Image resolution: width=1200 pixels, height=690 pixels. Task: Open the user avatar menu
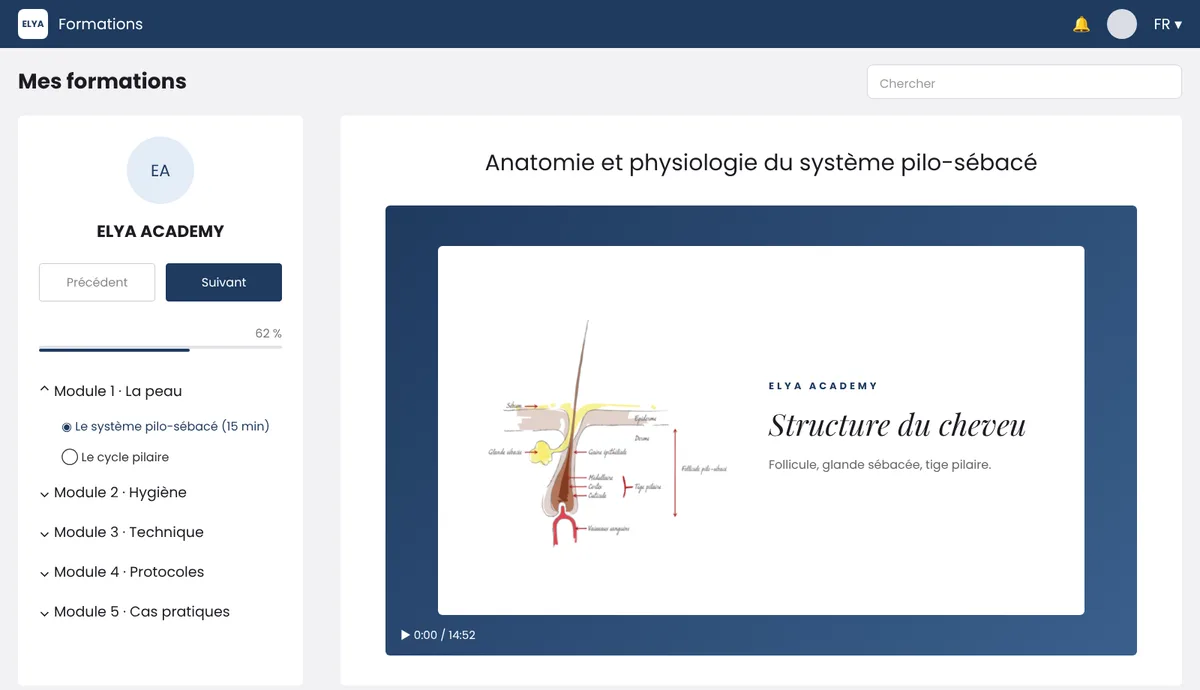(1122, 24)
